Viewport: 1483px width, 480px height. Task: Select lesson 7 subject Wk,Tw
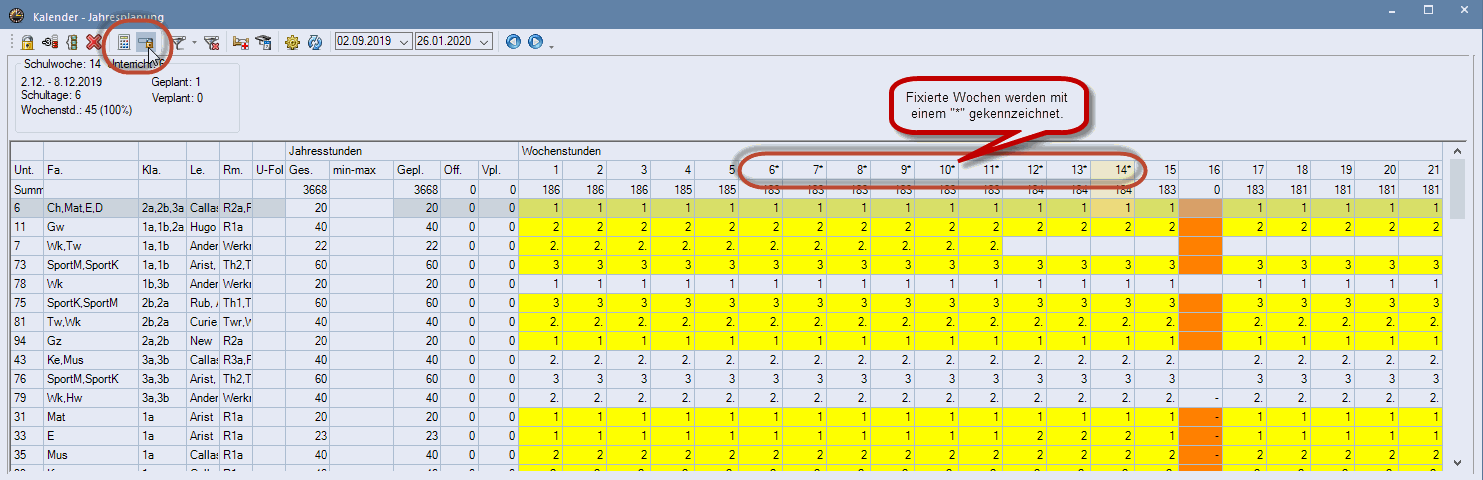pos(91,245)
